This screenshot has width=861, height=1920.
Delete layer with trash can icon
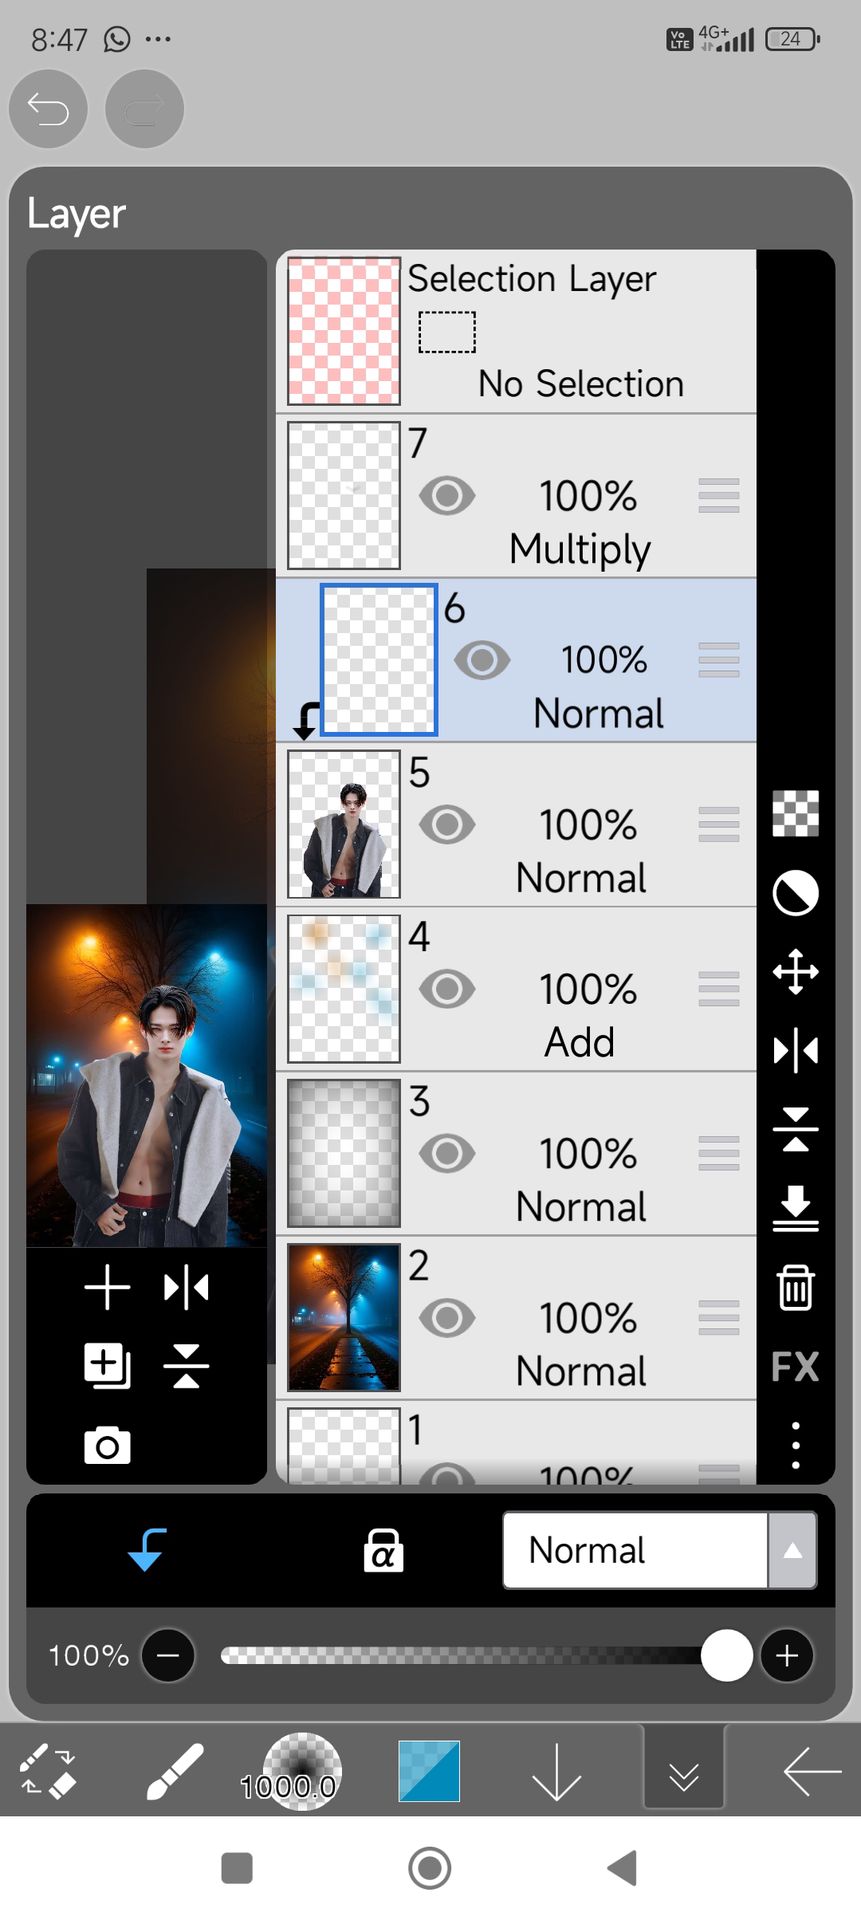(796, 1287)
